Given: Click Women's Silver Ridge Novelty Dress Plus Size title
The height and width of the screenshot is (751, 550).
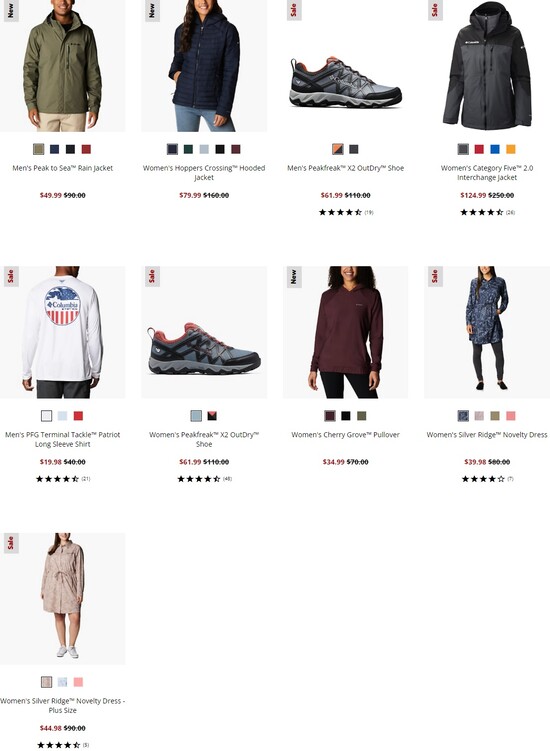Looking at the screenshot, I should point(62,705).
